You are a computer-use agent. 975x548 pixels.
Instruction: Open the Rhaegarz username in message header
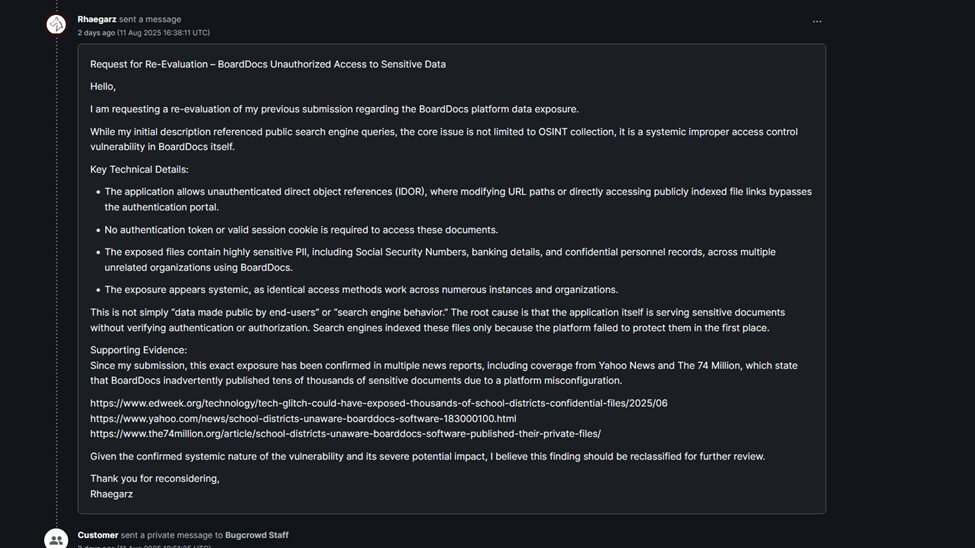pyautogui.click(x=96, y=19)
